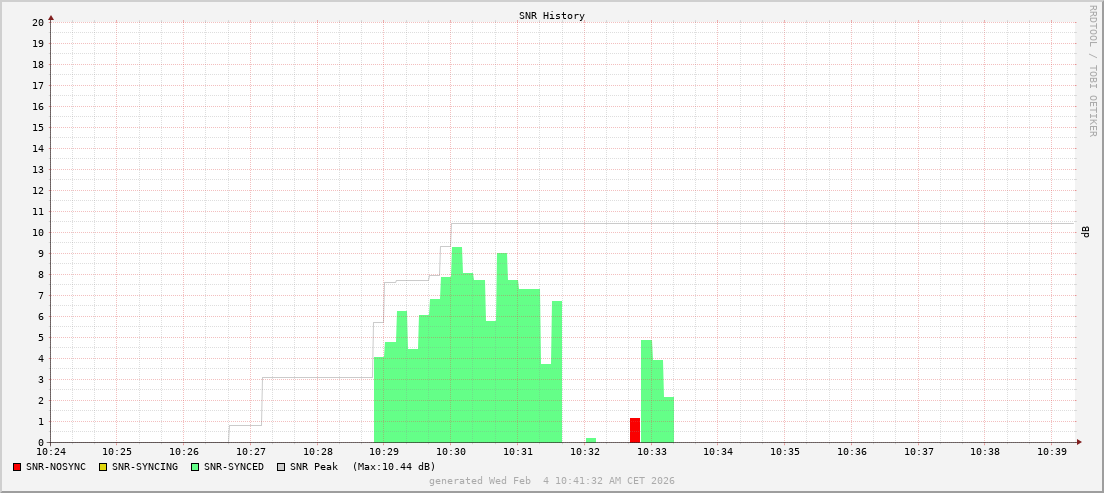This screenshot has width=1104, height=493.
Task: Select the SNR-SYNCED legend label
Action: pyautogui.click(x=234, y=467)
